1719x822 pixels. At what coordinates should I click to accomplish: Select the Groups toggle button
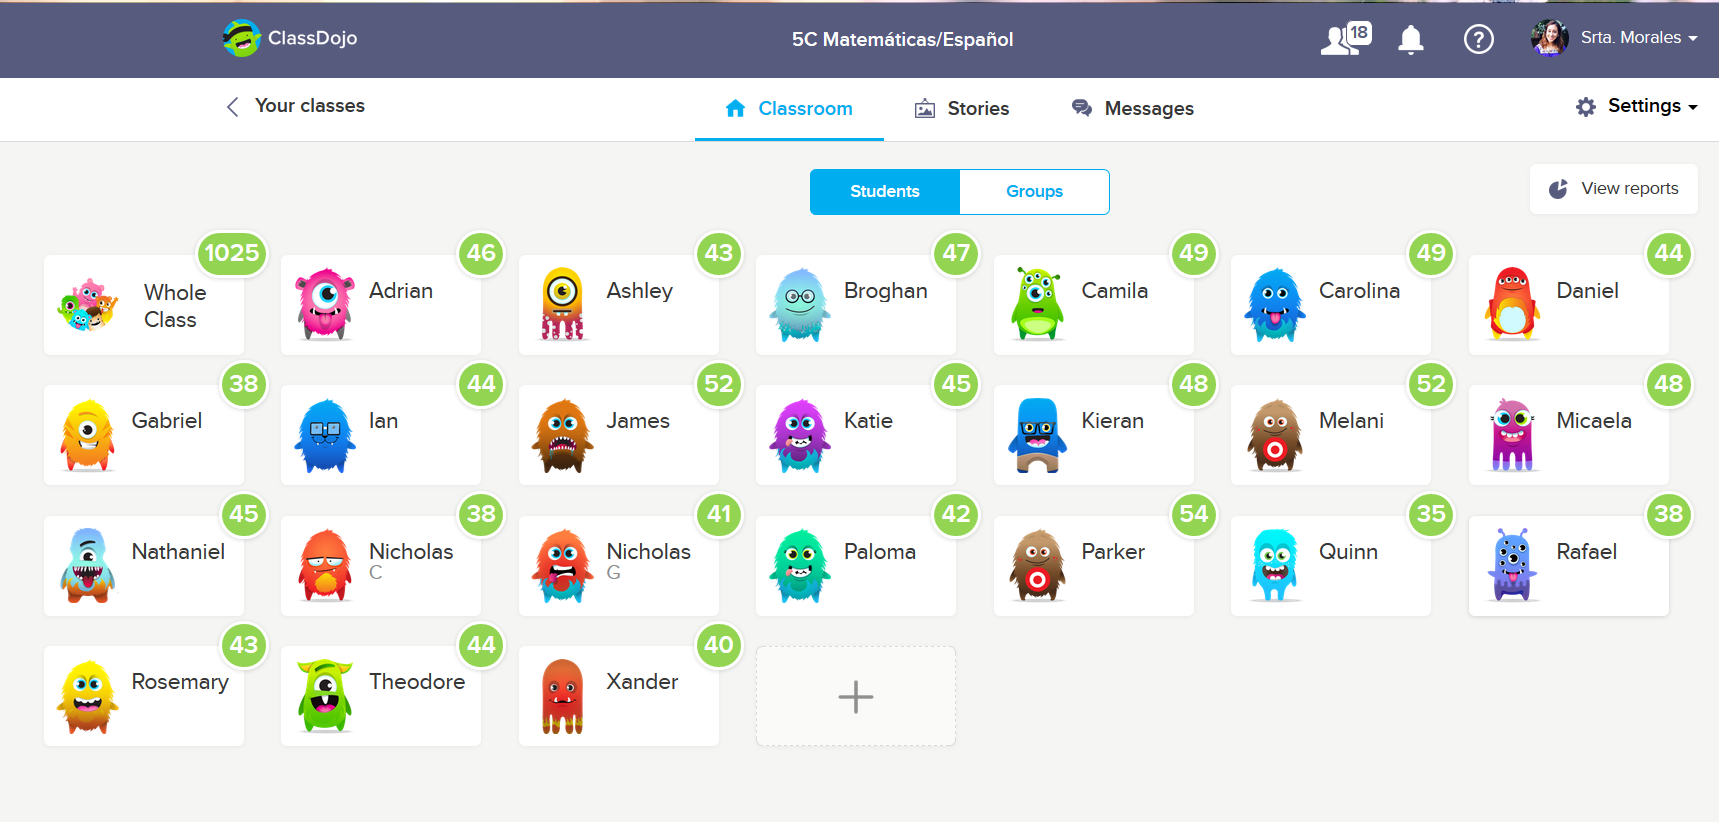(1035, 191)
